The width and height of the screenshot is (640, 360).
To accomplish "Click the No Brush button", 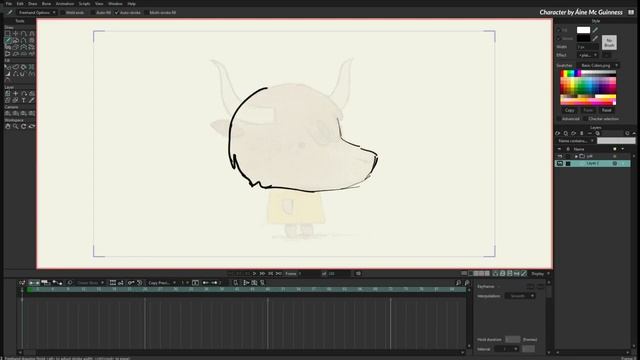I will pyautogui.click(x=609, y=42).
